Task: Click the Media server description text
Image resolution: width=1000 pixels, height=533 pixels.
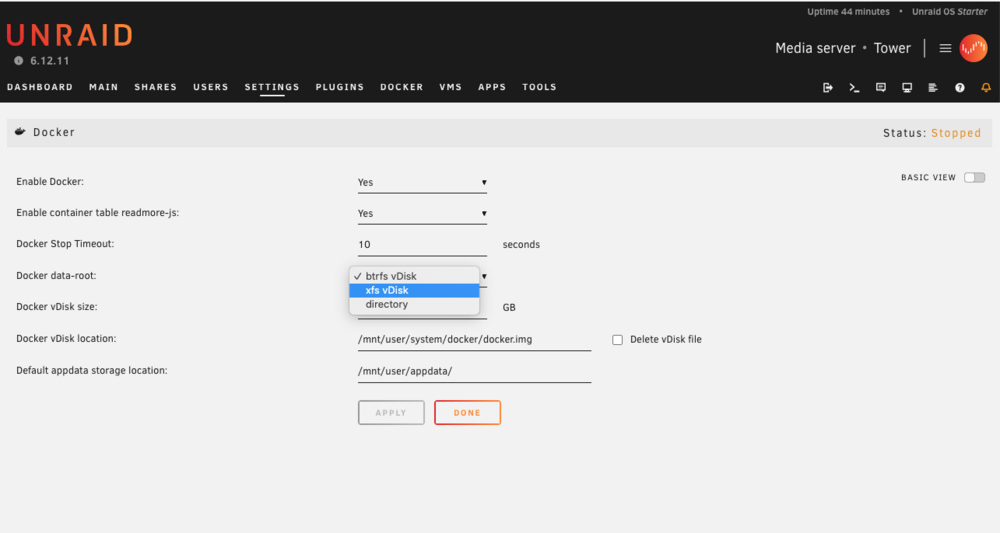Action: coord(815,48)
